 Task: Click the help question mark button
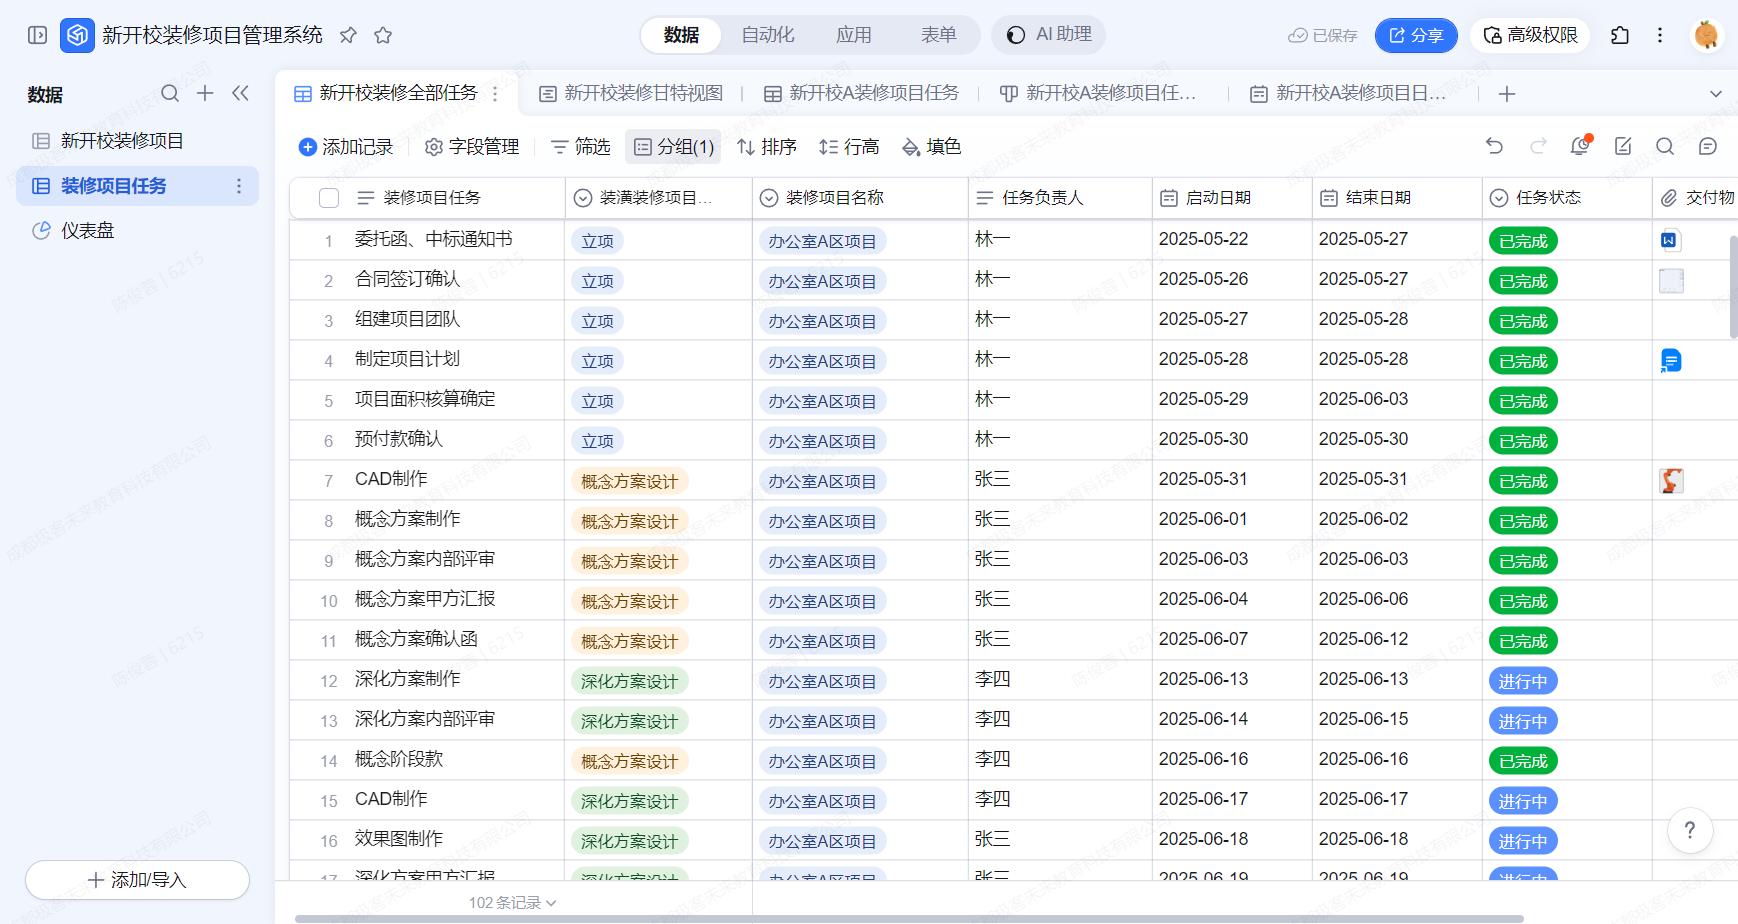point(1690,830)
